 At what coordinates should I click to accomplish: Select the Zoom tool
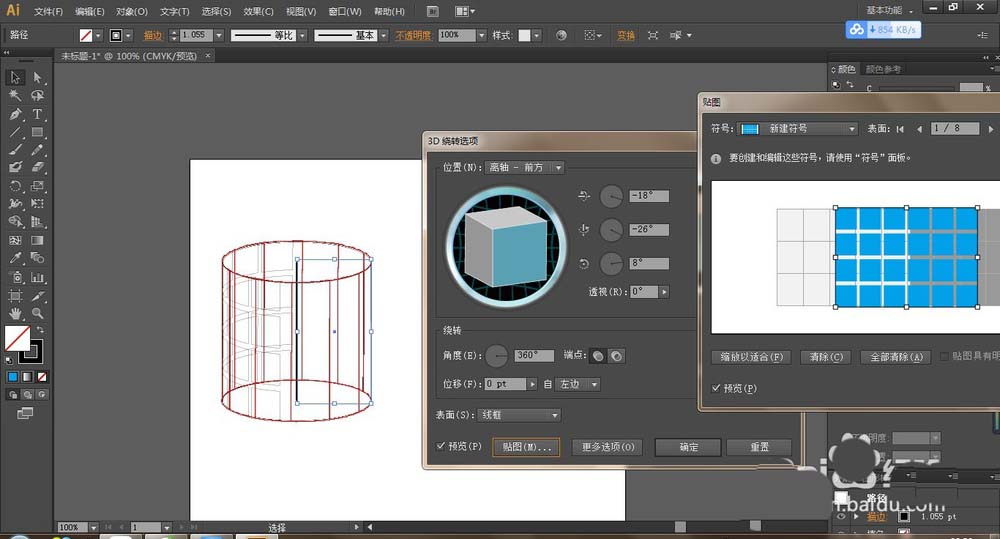pos(38,314)
